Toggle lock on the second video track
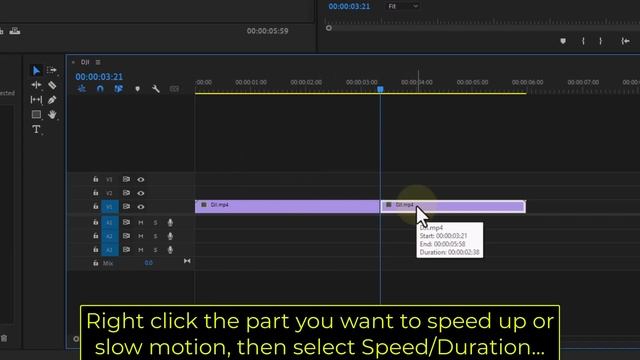This screenshot has height=360, width=640. coord(96,193)
